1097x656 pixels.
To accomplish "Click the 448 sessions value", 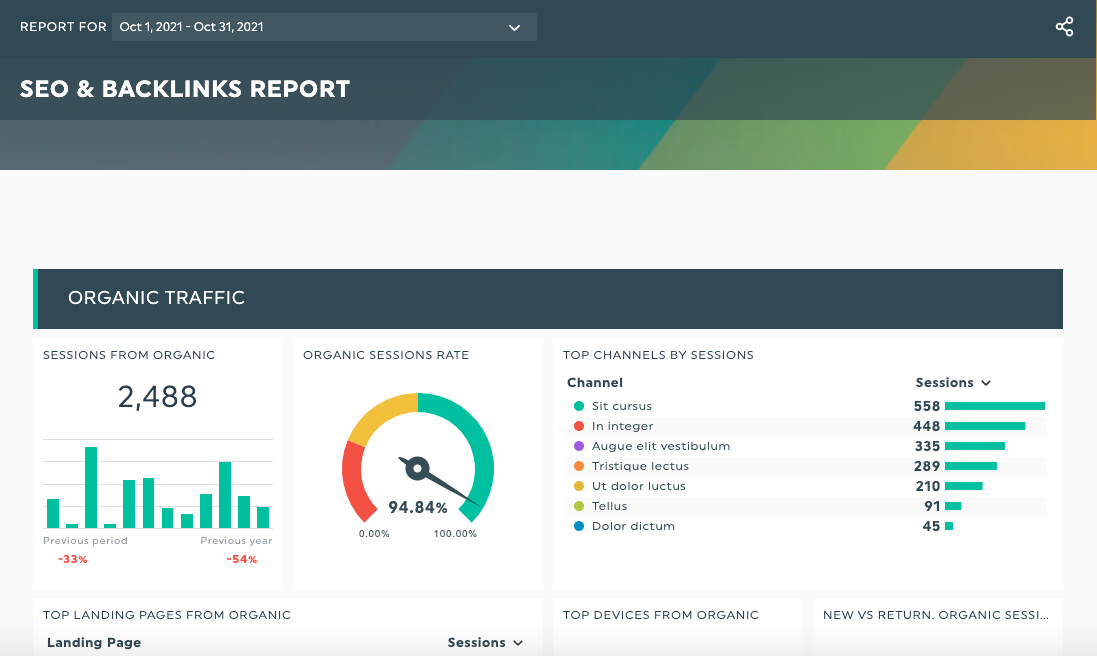I will point(926,426).
